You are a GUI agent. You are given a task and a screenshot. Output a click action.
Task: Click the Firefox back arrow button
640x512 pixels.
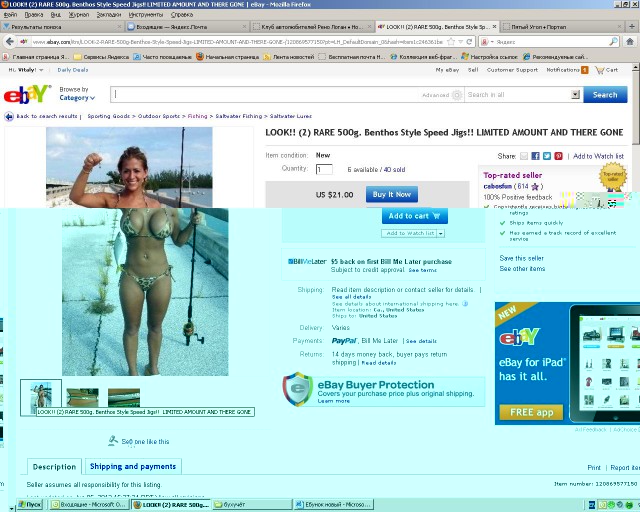point(10,42)
